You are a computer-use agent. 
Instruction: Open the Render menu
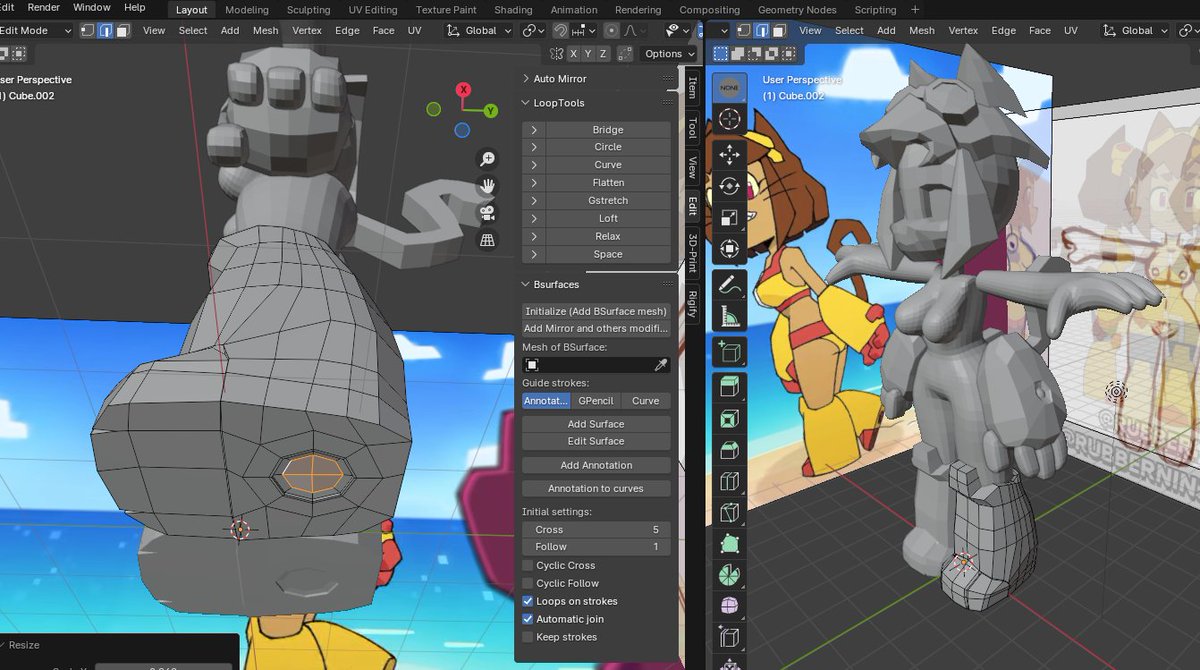point(44,8)
